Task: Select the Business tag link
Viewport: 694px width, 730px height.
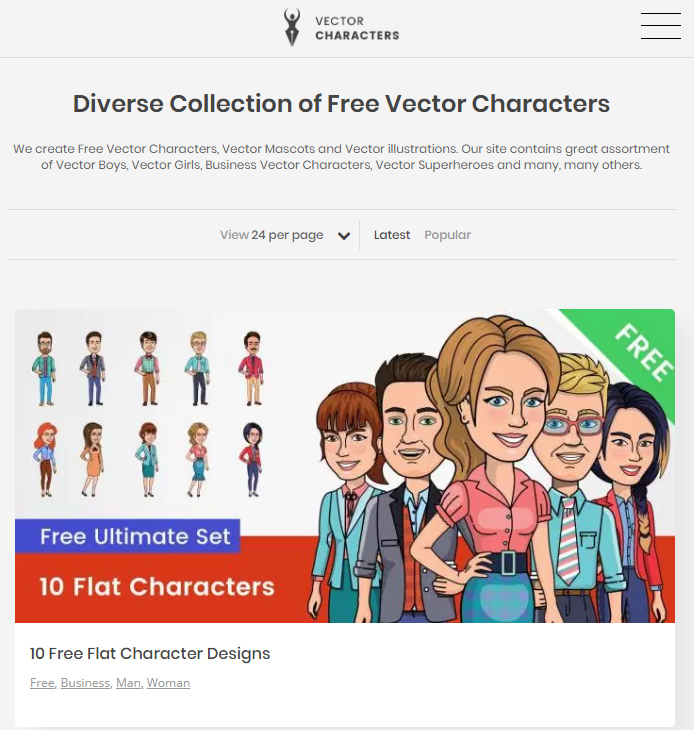Action: [85, 683]
